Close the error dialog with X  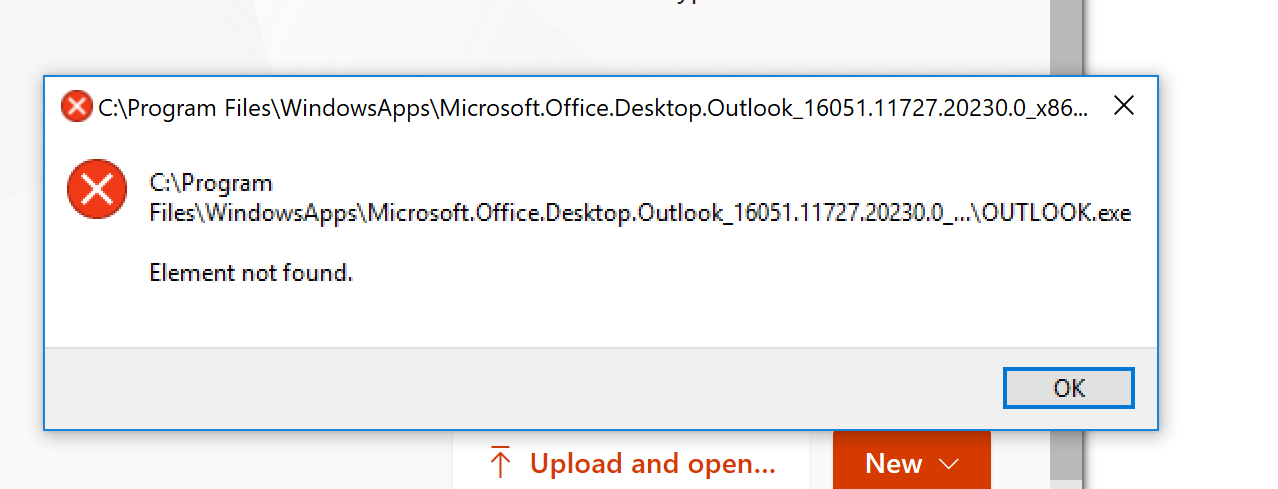[1123, 105]
